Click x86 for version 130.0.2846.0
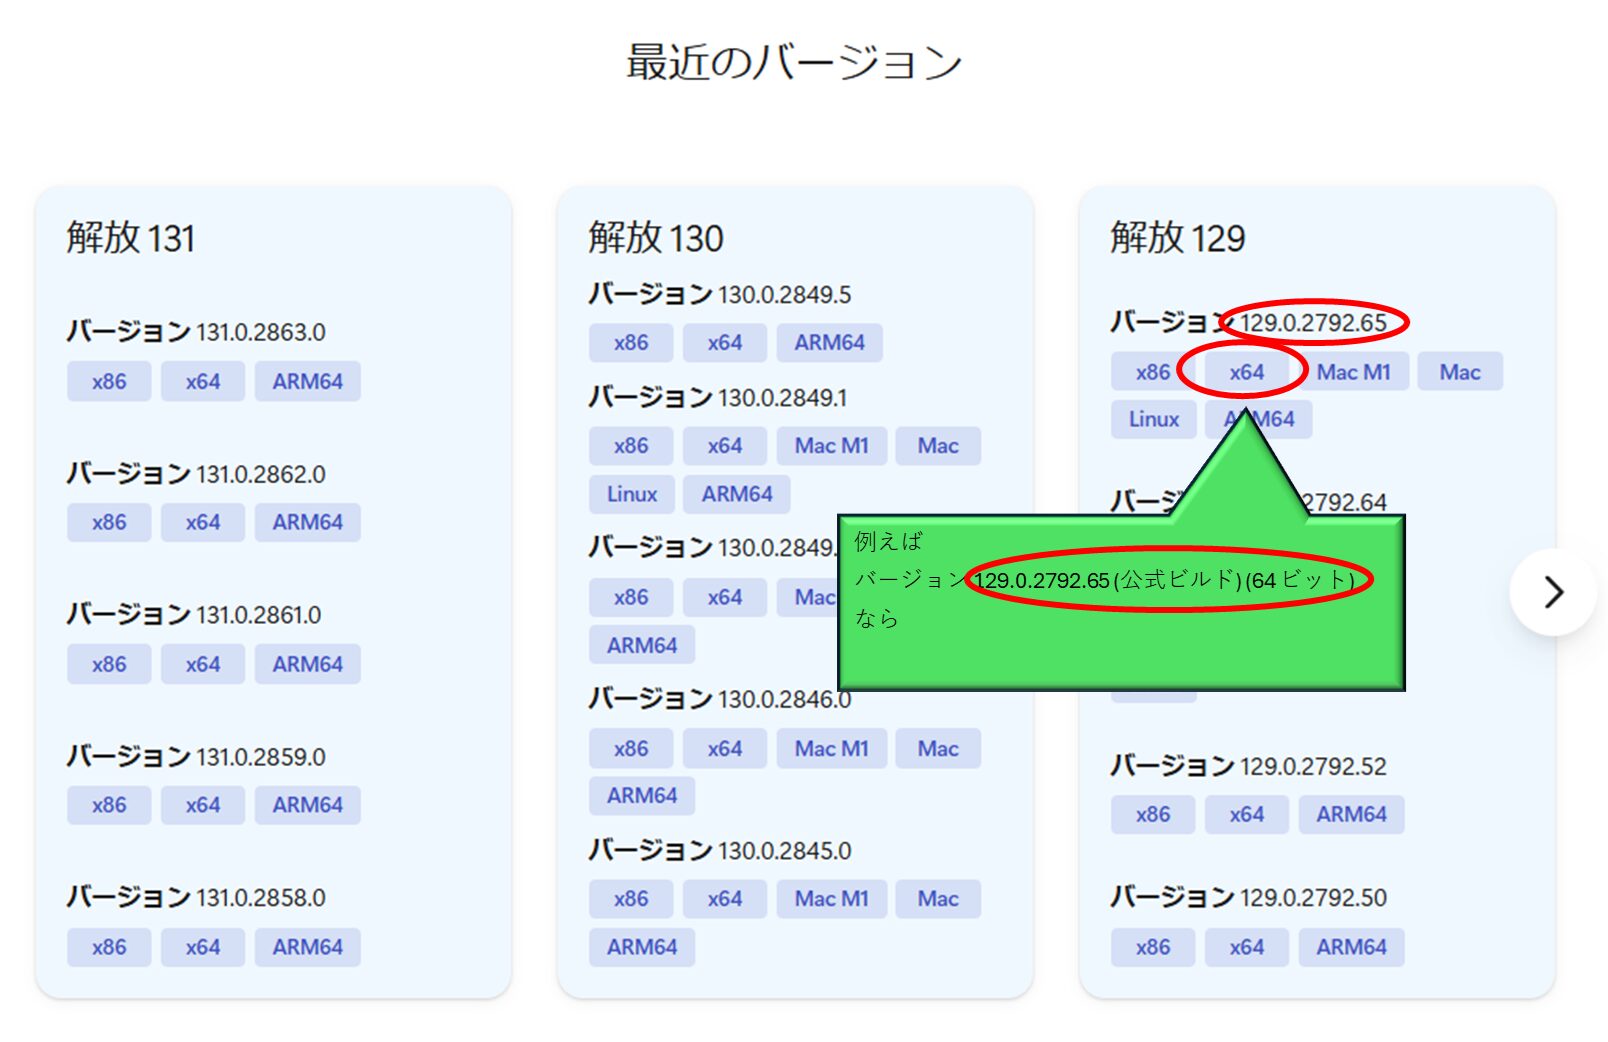1608x1042 pixels. [630, 748]
